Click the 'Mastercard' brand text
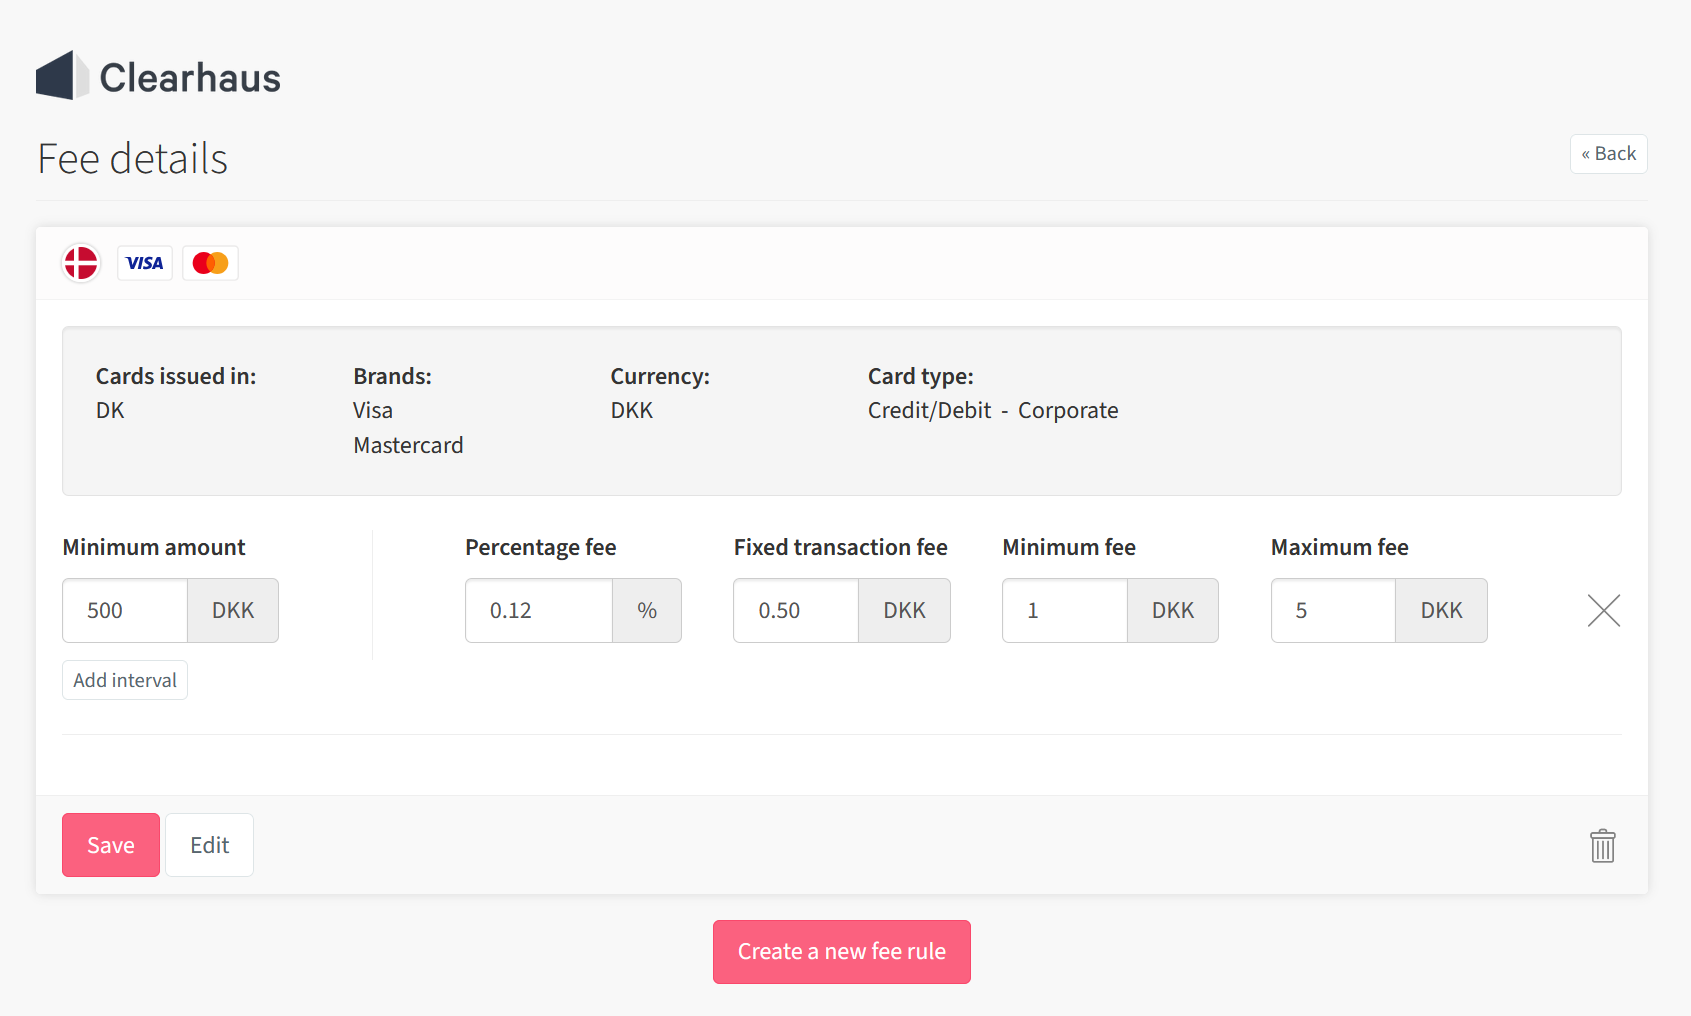 point(408,445)
